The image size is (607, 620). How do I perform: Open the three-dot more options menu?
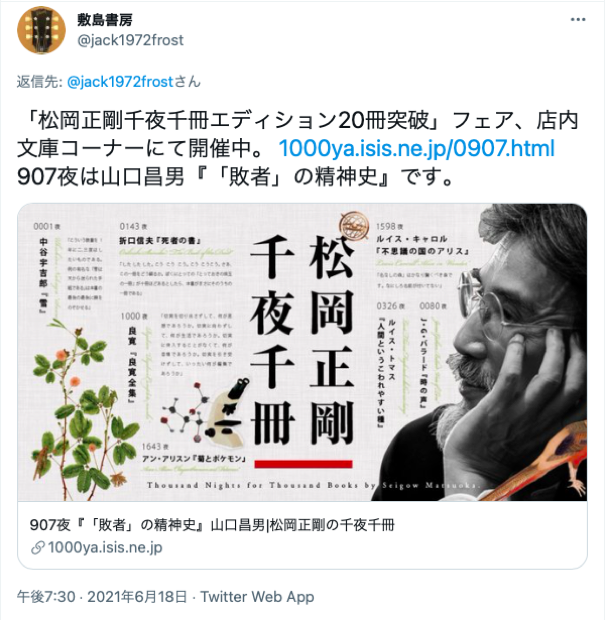pyautogui.click(x=577, y=19)
